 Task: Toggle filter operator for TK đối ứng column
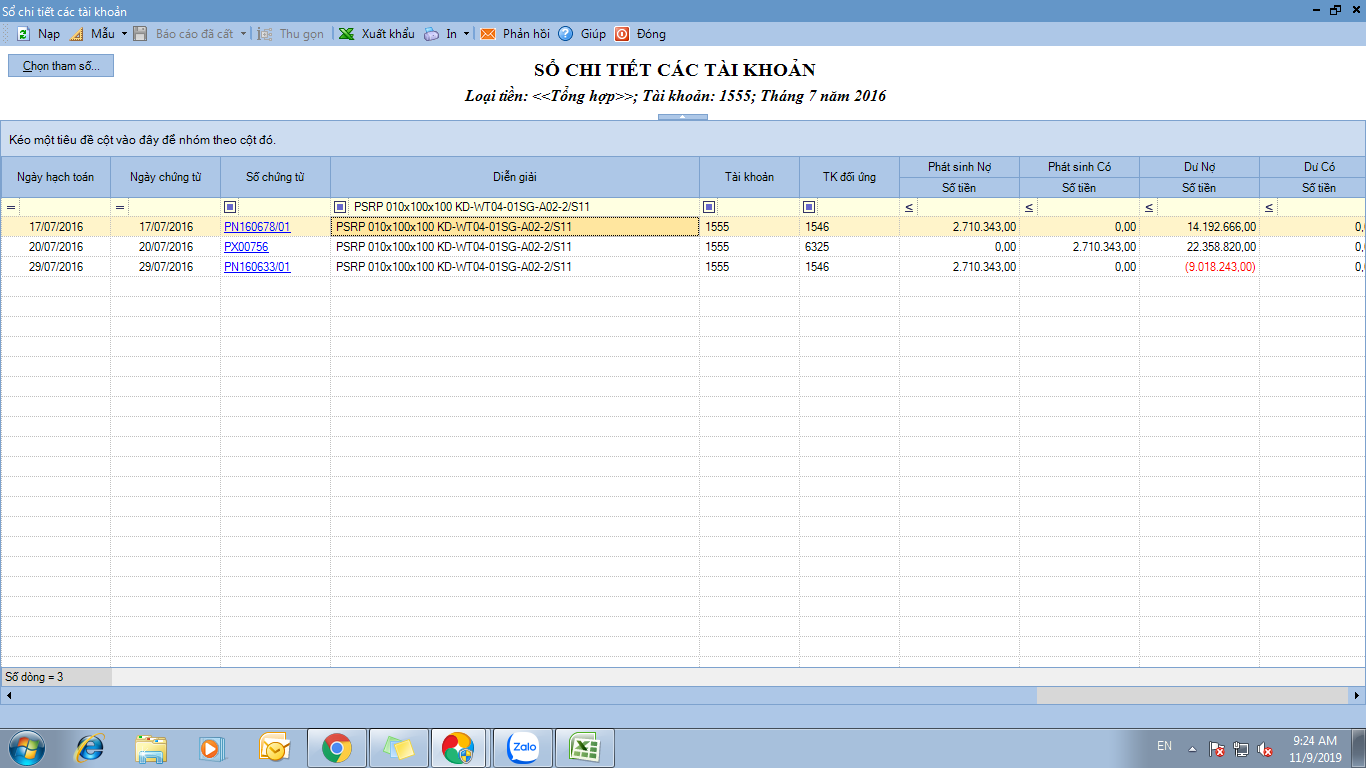coord(809,207)
